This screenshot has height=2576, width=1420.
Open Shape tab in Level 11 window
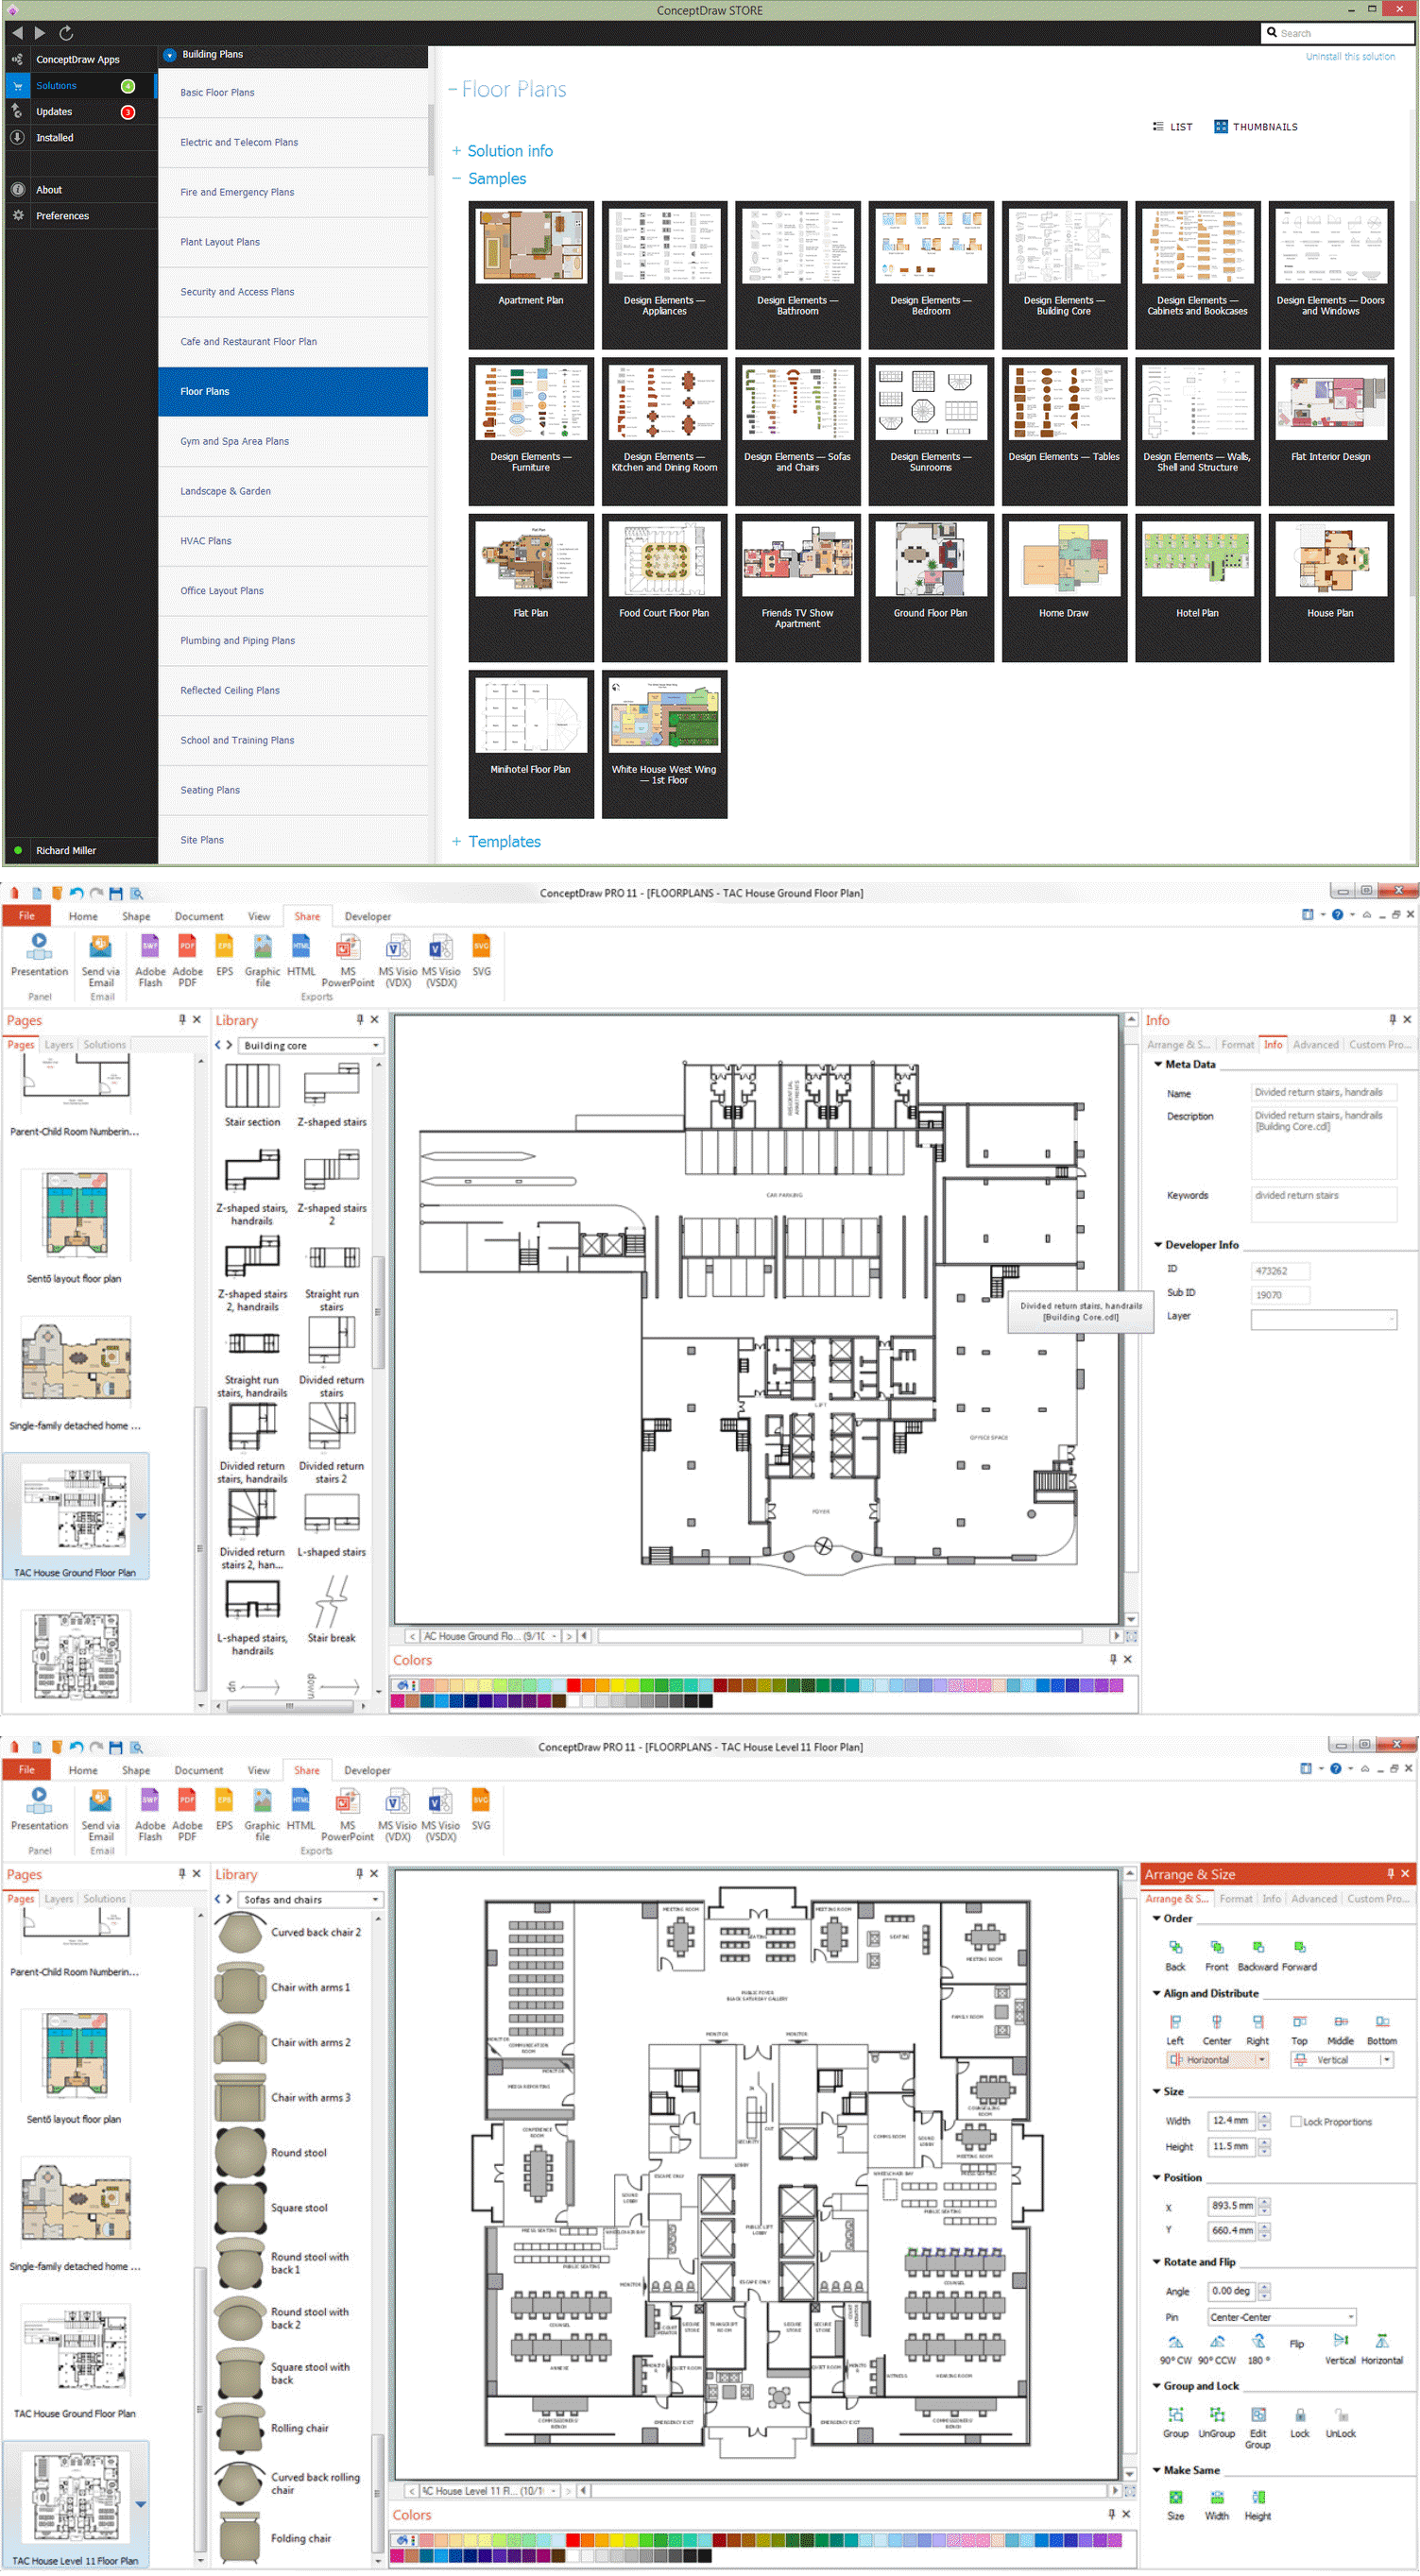coord(136,1770)
